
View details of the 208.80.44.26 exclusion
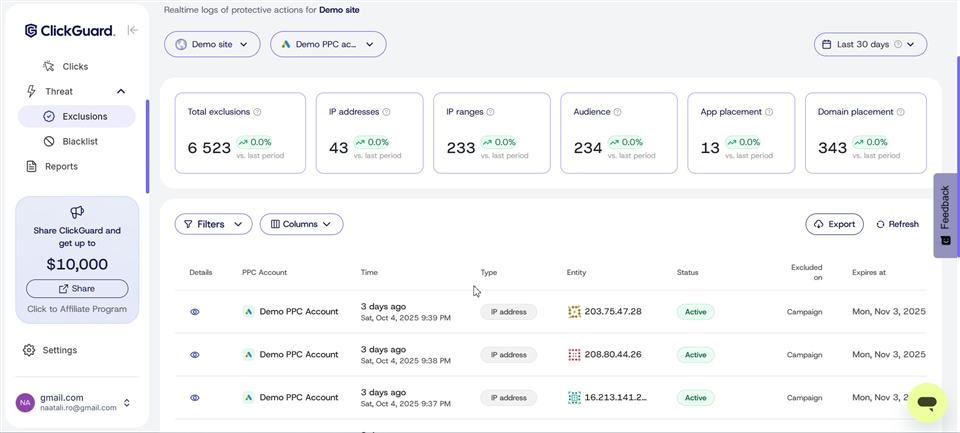pyautogui.click(x=195, y=355)
